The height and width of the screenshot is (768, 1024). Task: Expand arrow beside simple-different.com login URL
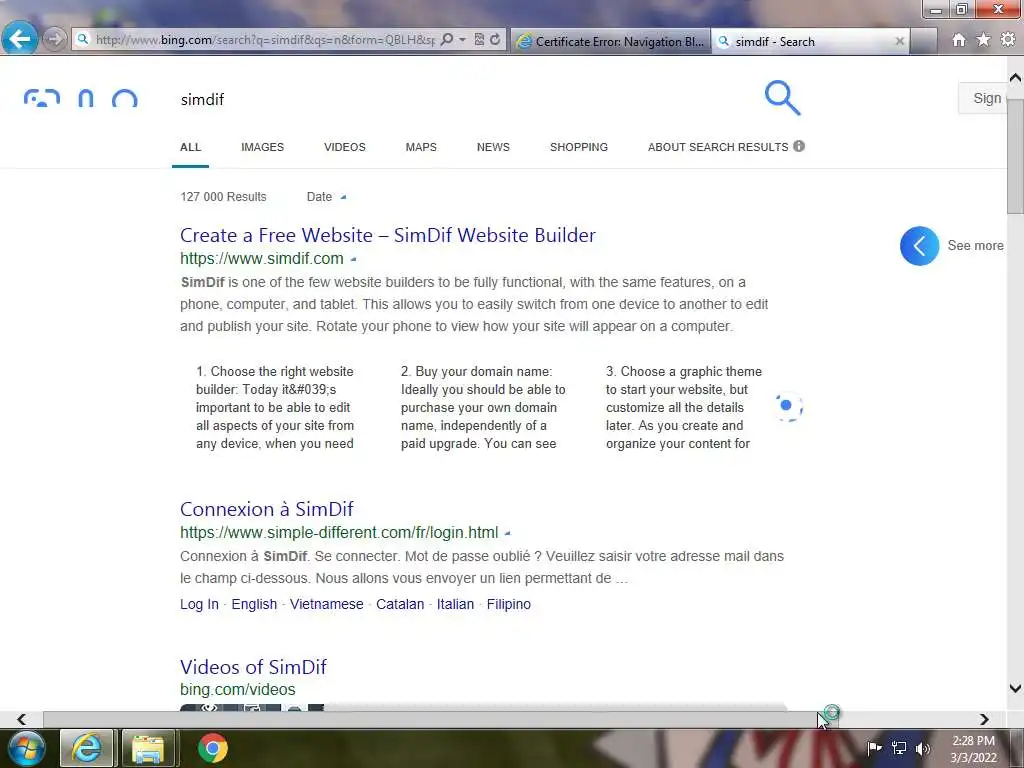[x=507, y=534]
